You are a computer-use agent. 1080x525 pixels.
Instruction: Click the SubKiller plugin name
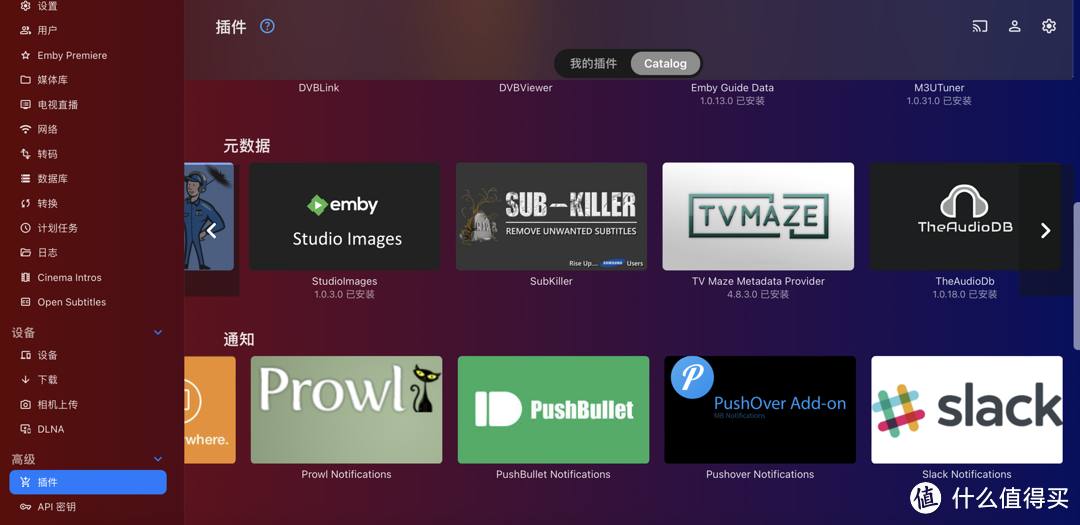point(551,281)
